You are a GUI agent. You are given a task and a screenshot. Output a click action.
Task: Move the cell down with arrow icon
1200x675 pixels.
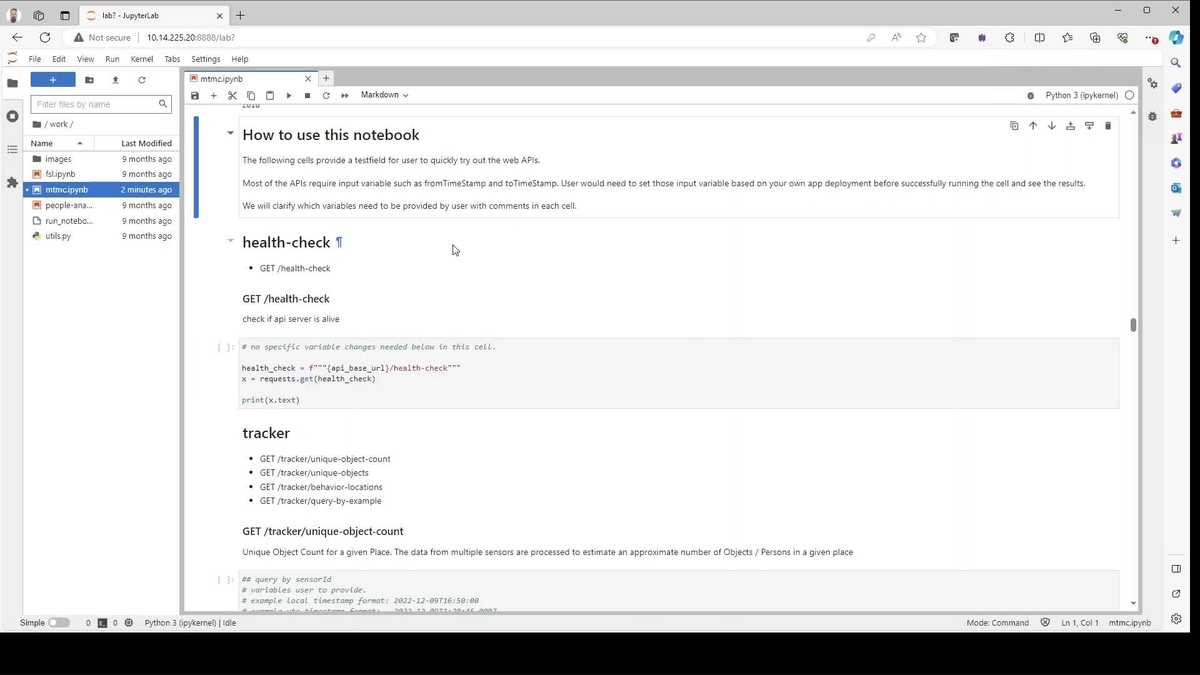(1052, 126)
